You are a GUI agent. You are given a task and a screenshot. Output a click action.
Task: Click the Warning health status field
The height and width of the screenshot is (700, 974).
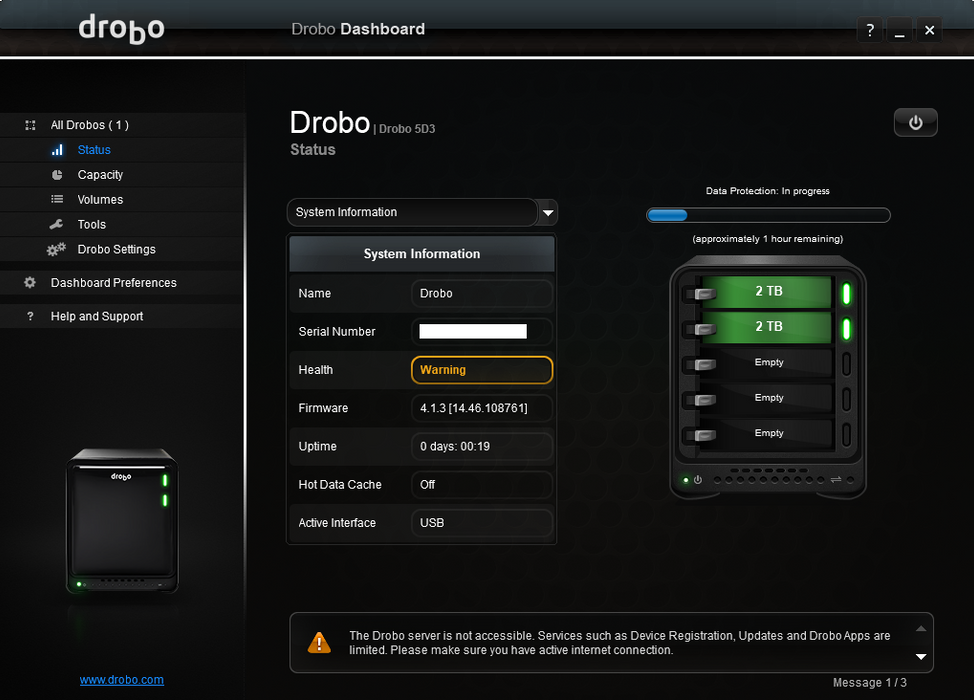(x=481, y=370)
